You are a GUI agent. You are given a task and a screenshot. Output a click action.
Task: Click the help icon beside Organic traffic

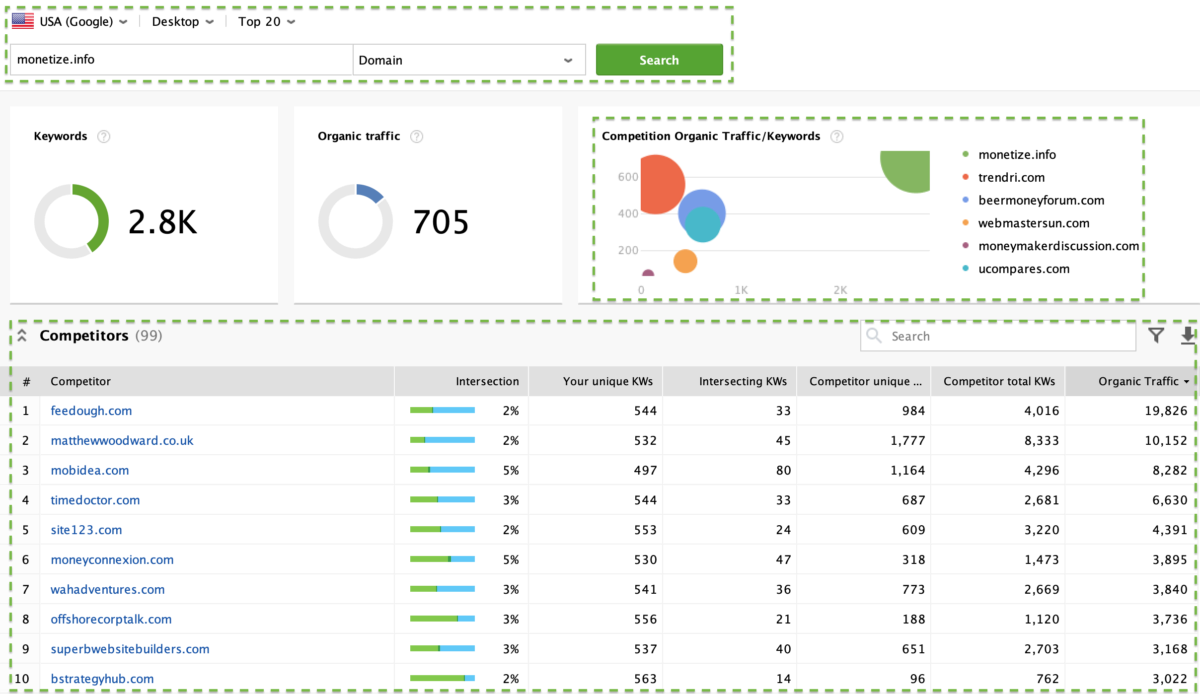pos(417,136)
